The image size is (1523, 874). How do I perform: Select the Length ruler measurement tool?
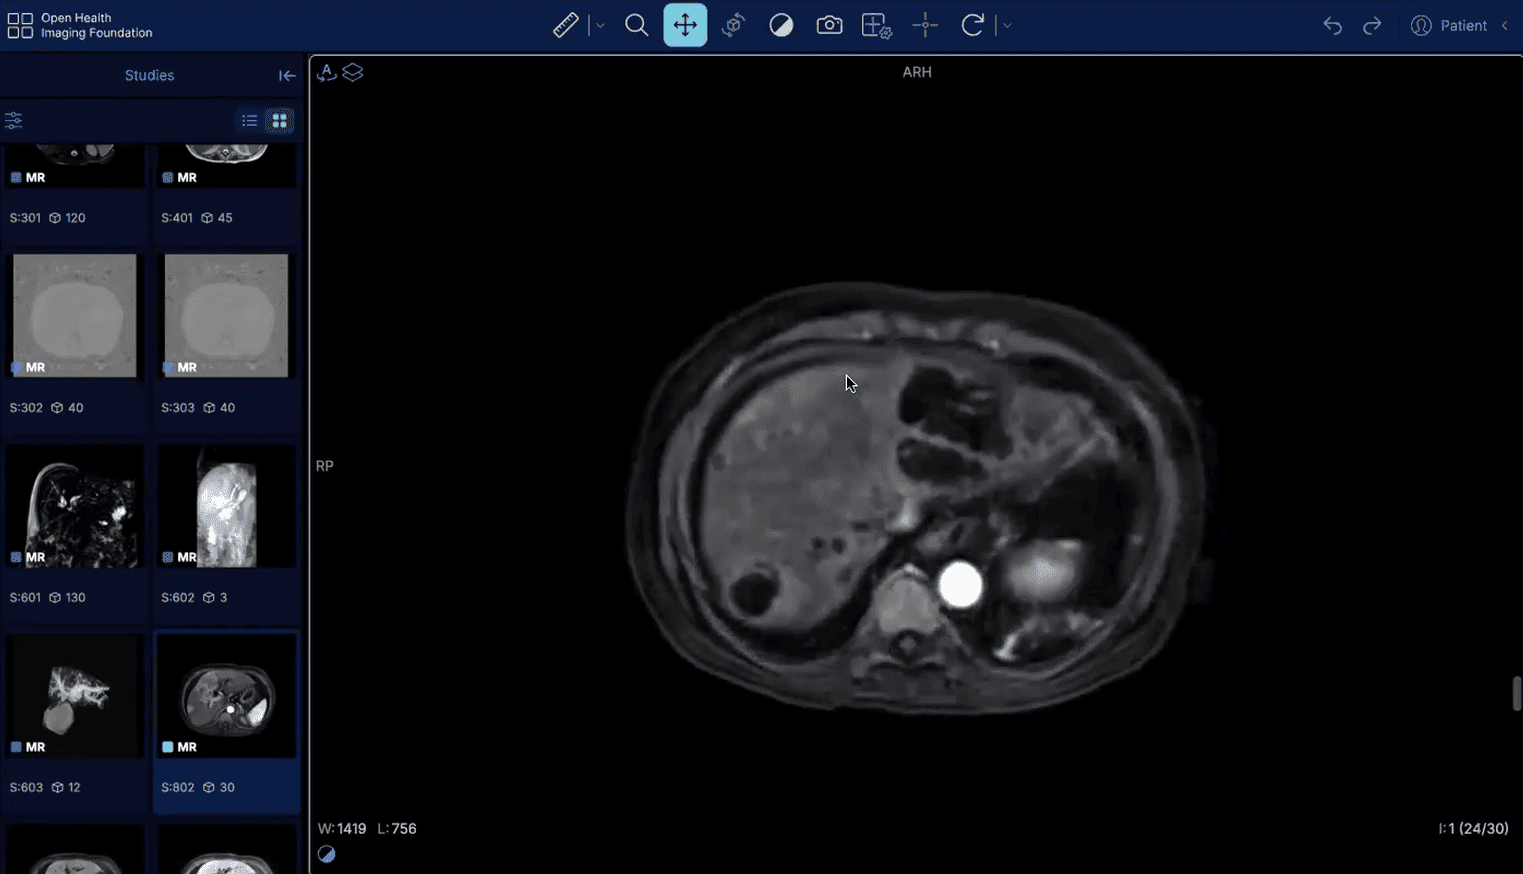click(565, 25)
